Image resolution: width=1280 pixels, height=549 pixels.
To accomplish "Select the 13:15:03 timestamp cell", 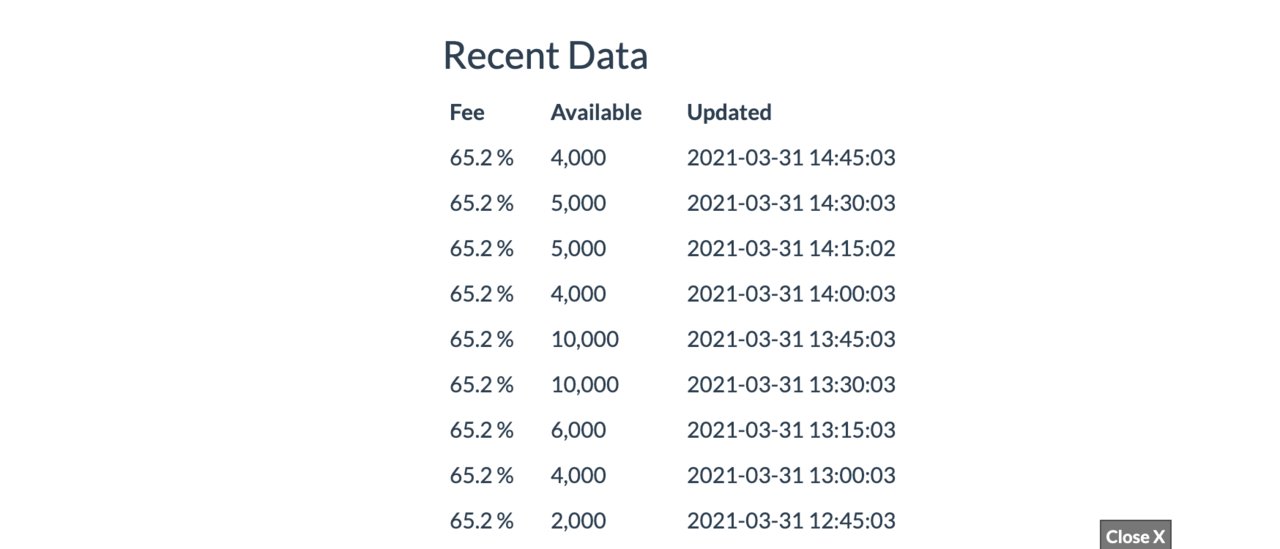I will (791, 430).
